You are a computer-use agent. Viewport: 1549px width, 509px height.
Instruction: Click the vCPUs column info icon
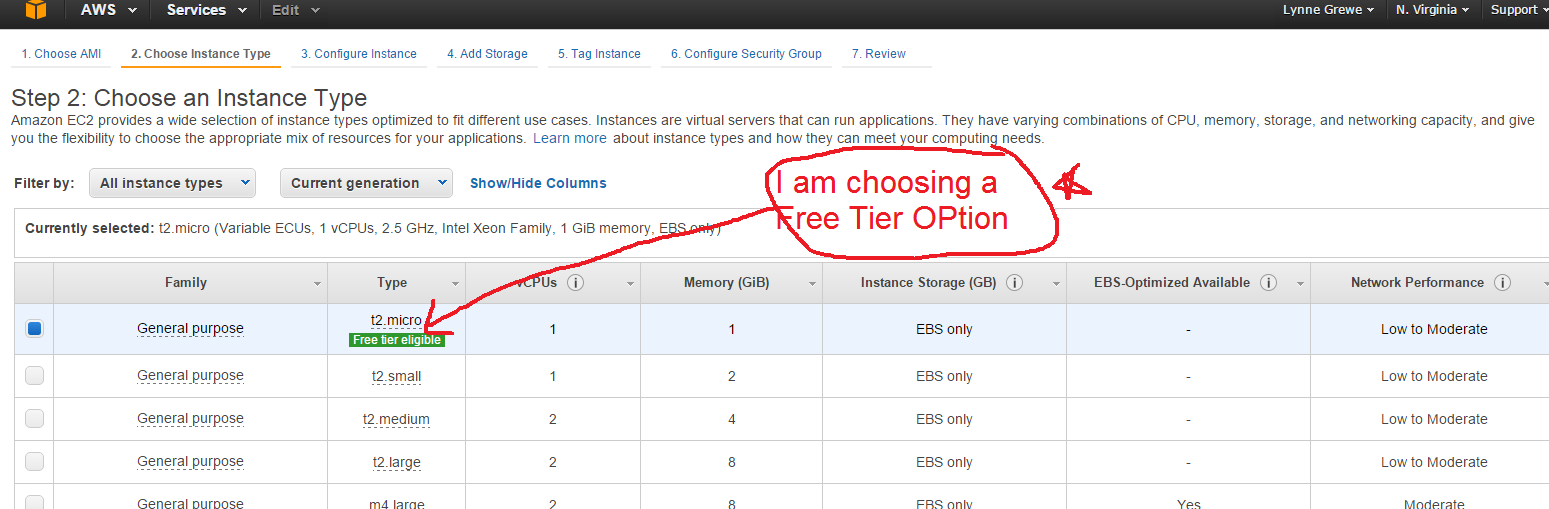click(x=576, y=283)
